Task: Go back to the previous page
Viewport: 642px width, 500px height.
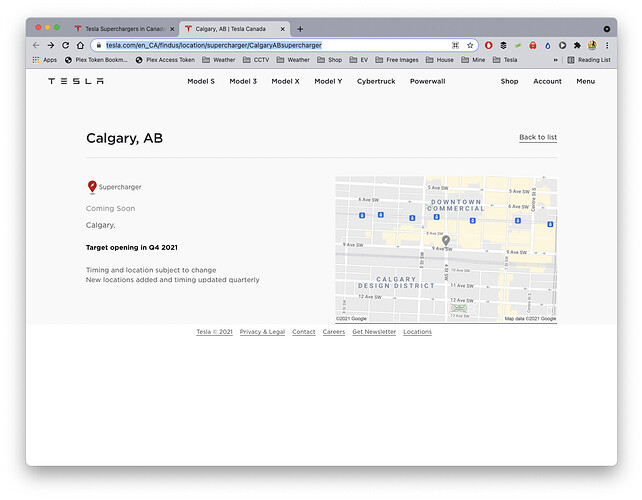Action: 36,45
